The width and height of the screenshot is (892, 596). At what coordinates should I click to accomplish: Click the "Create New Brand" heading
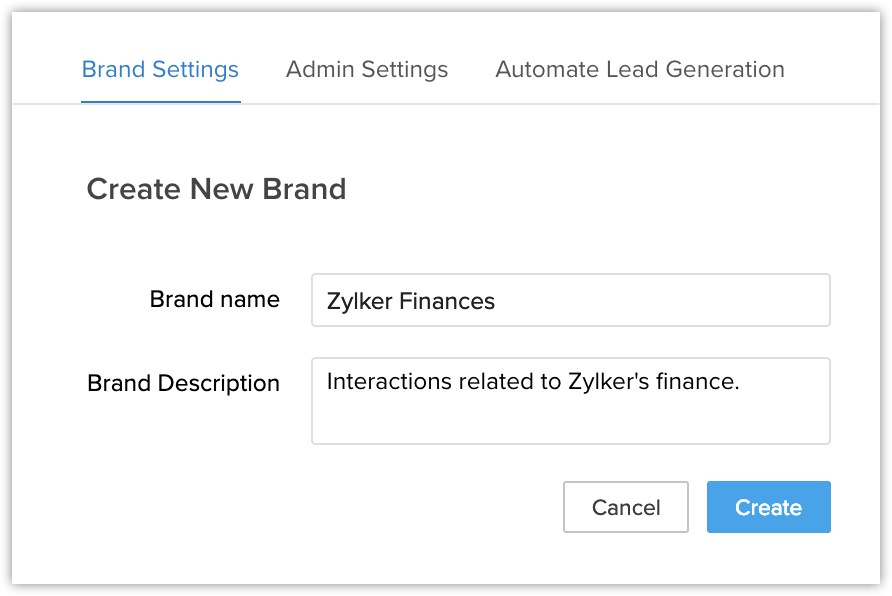216,189
